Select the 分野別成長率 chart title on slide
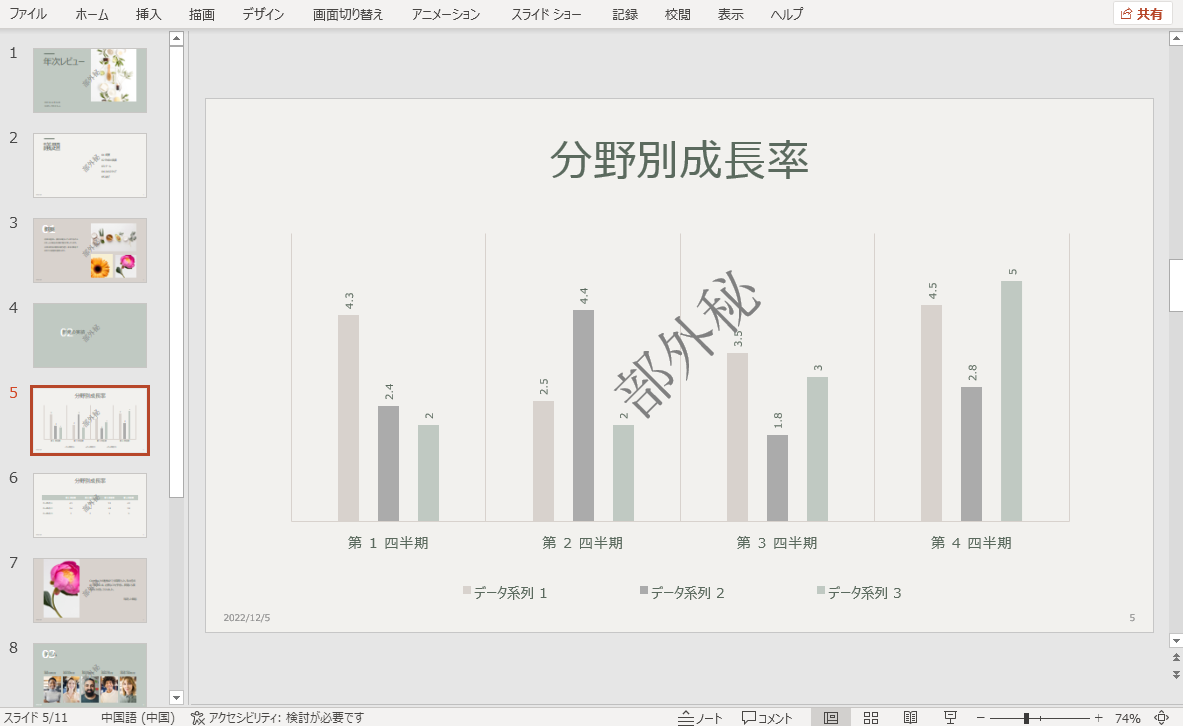 [679, 160]
